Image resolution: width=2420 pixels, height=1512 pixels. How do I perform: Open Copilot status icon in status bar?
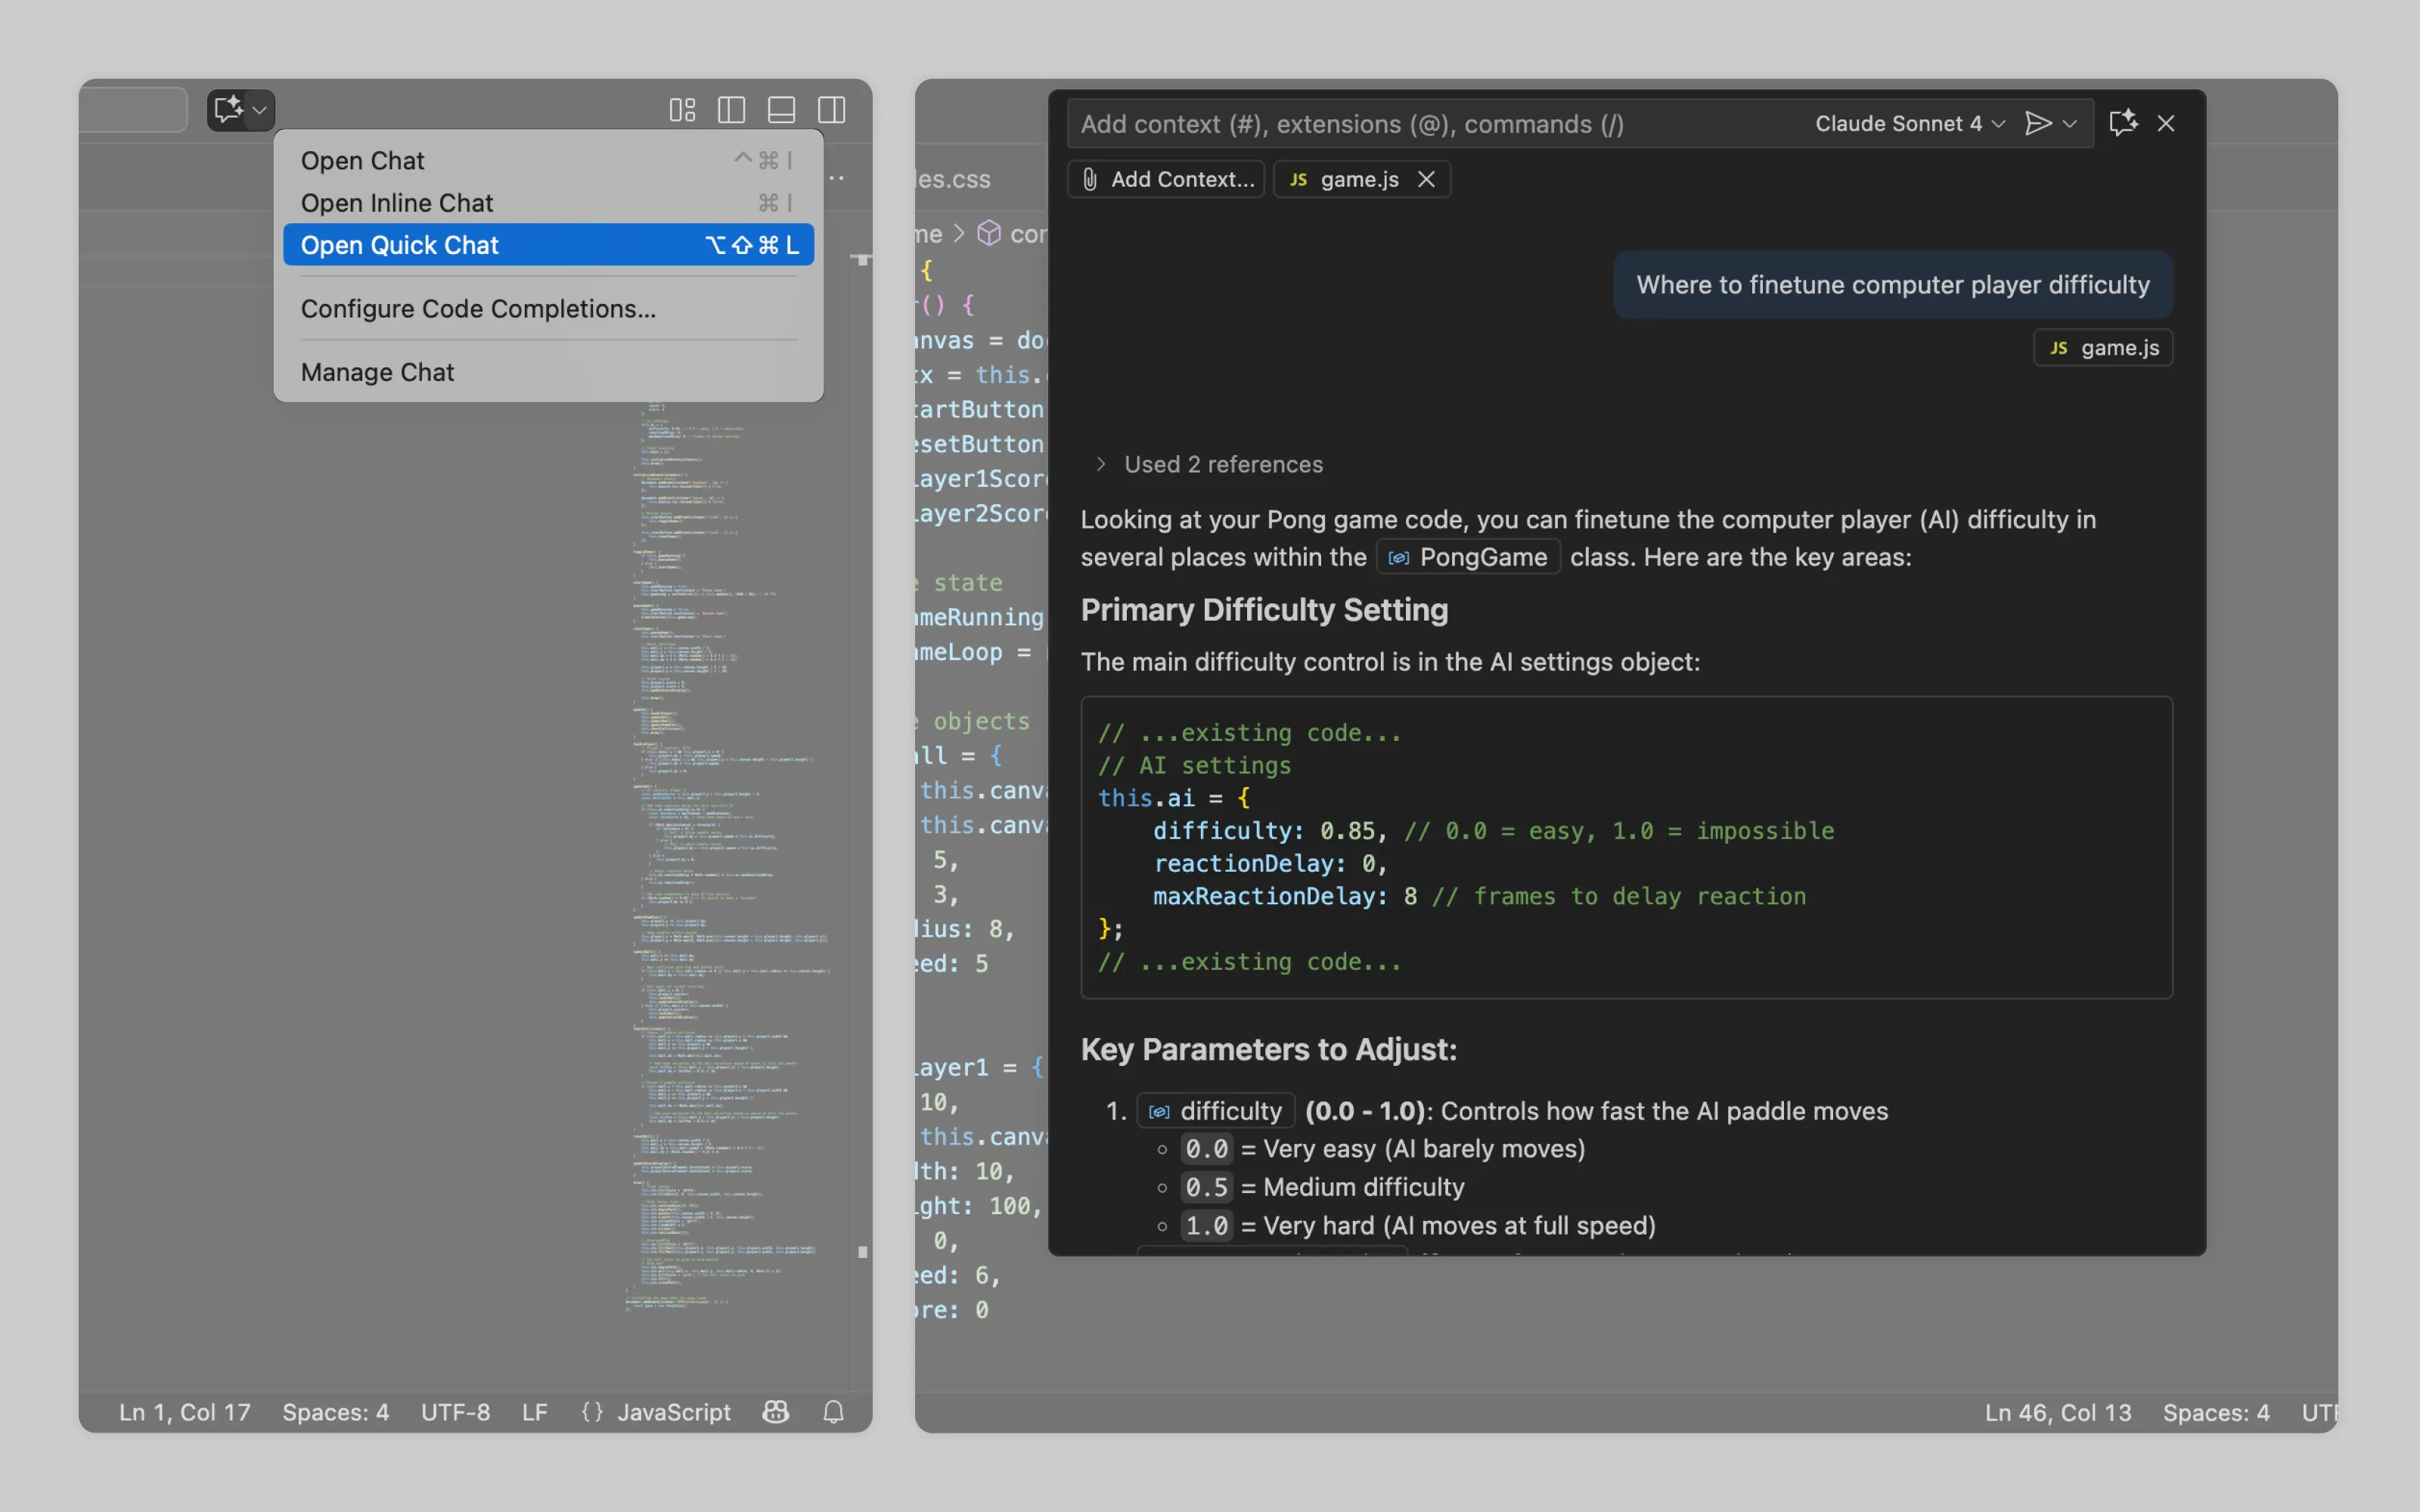click(776, 1411)
